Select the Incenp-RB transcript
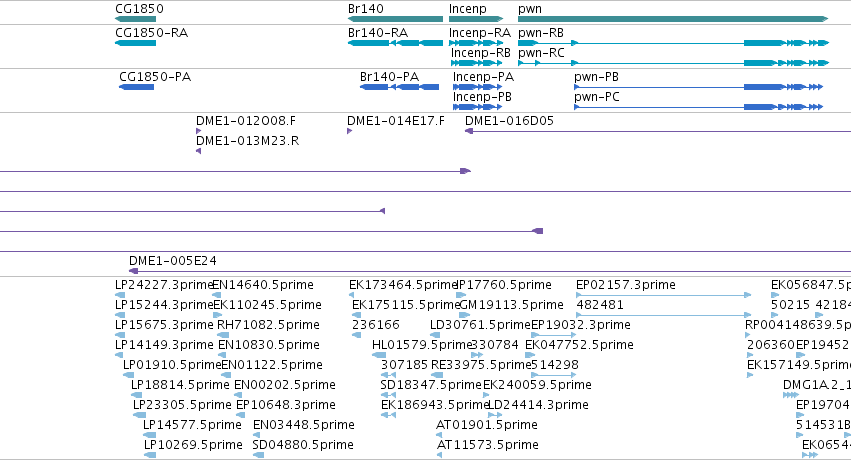Image resolution: width=851 pixels, height=460 pixels. (x=476, y=63)
